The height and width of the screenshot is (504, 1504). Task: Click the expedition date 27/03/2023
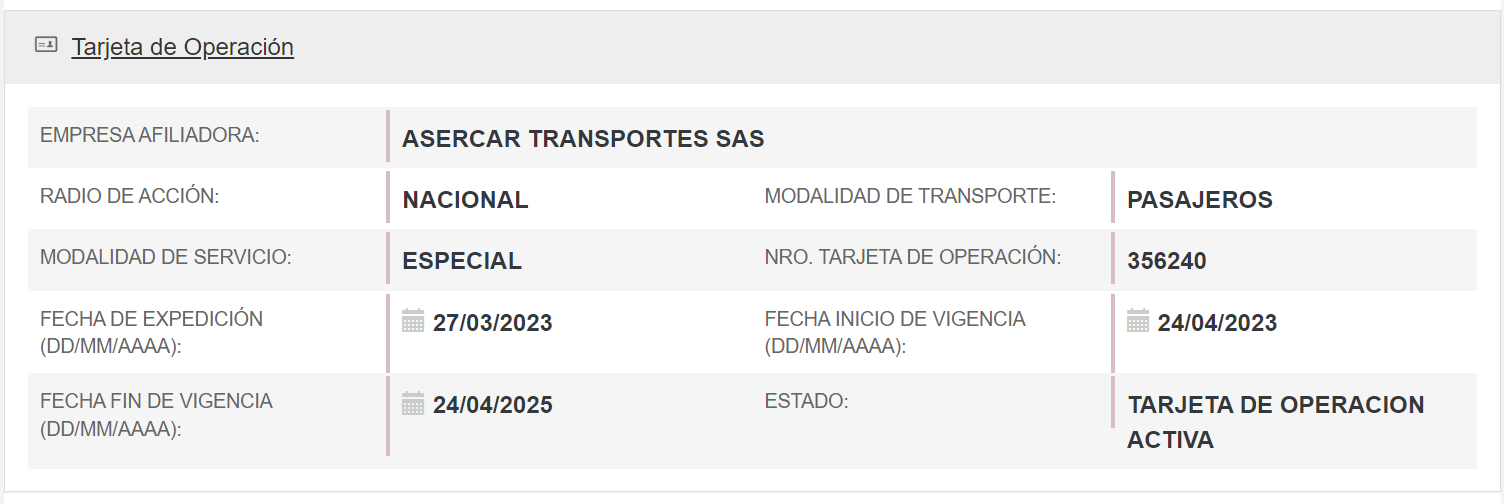pos(492,323)
